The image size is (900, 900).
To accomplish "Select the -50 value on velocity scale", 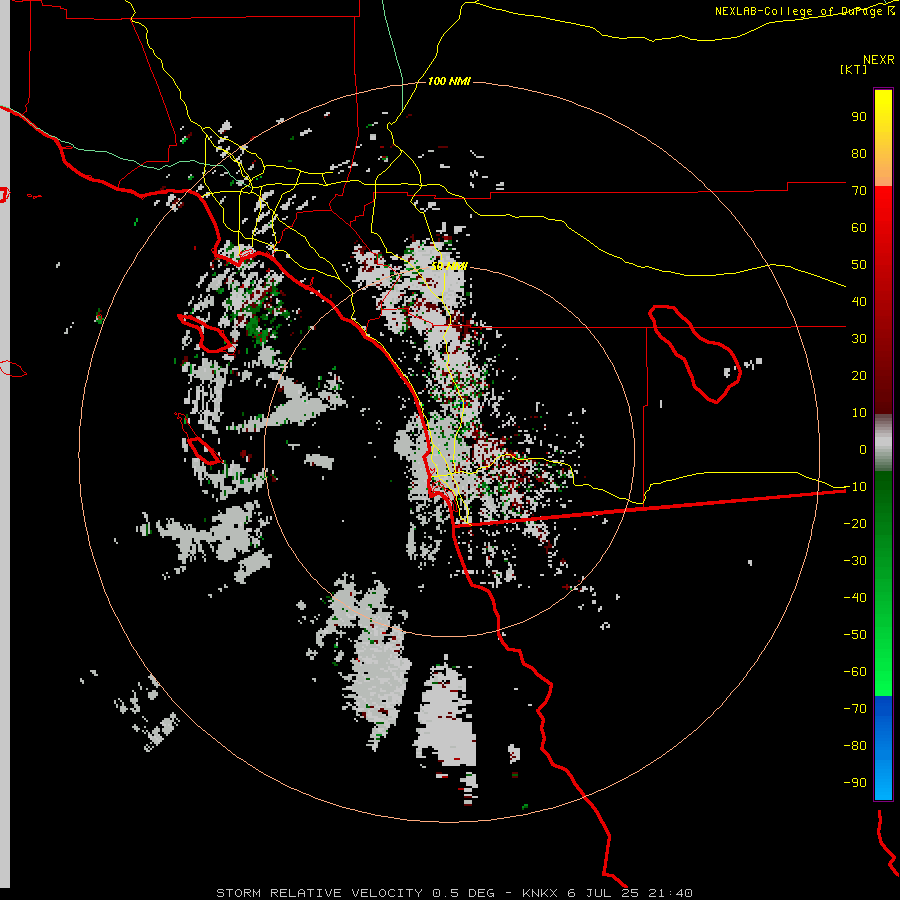I will click(855, 635).
